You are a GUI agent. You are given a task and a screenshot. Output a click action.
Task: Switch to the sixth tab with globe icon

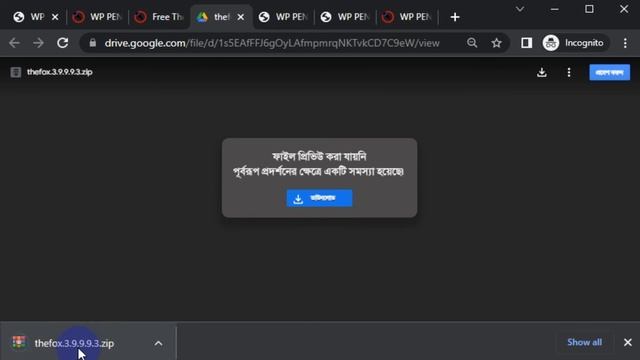[345, 17]
